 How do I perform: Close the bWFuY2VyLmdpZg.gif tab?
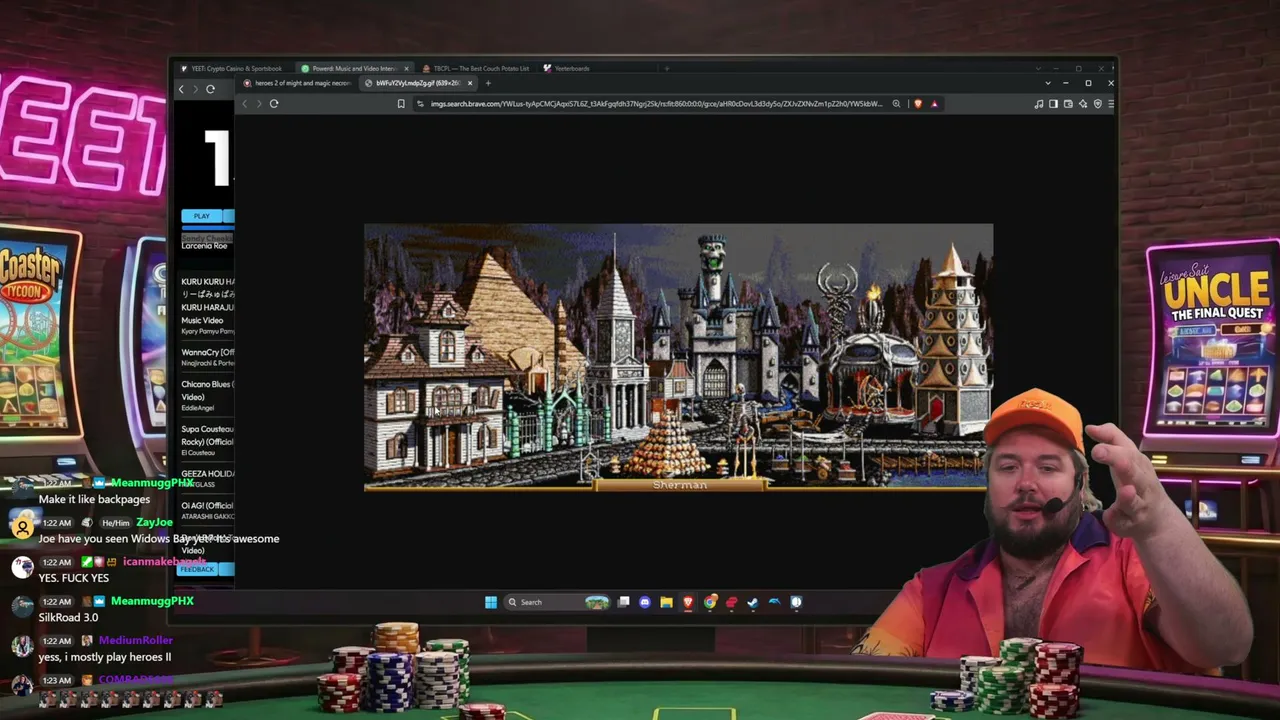(470, 83)
